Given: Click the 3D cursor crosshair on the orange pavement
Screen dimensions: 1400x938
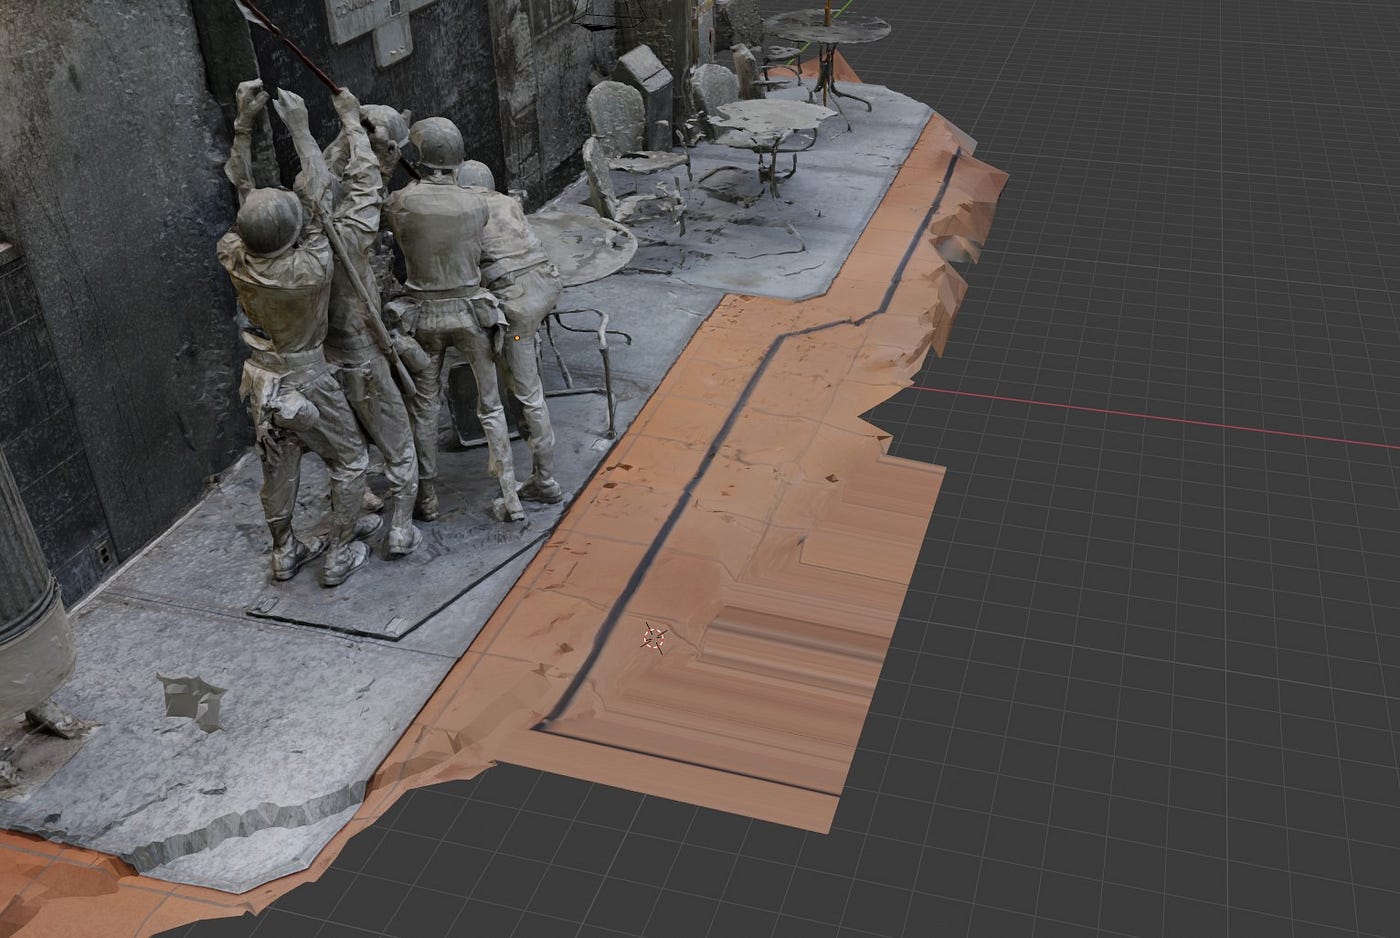Looking at the screenshot, I should 655,637.
